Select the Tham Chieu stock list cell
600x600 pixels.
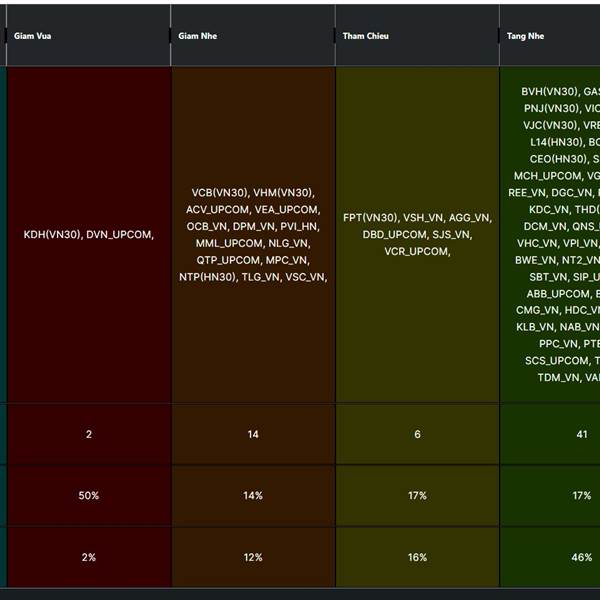(x=417, y=235)
